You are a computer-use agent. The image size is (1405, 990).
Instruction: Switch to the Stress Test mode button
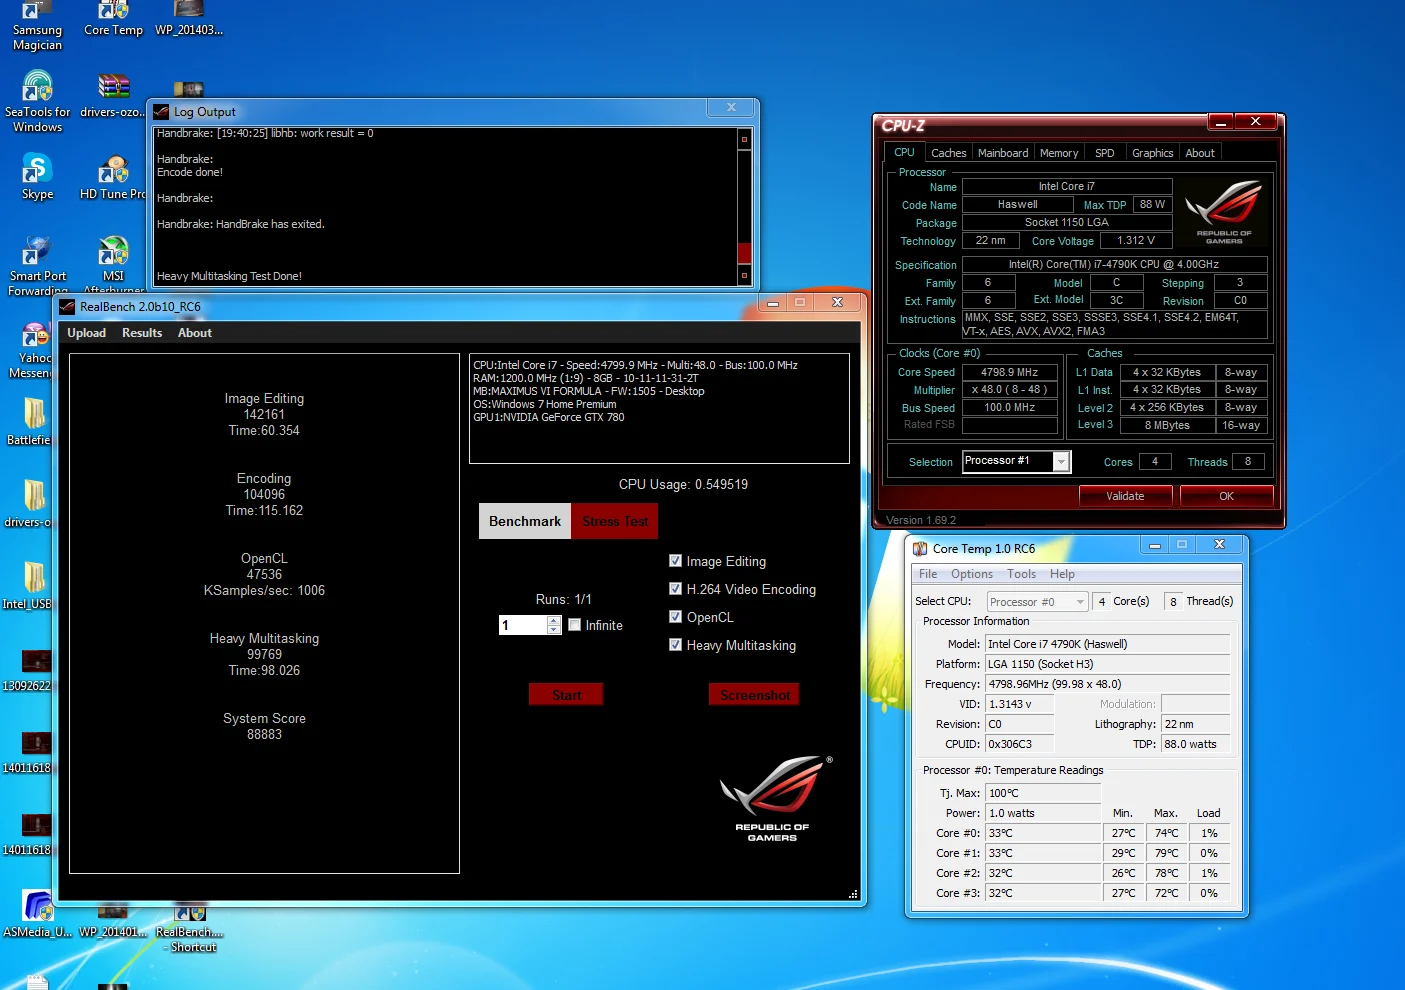tap(615, 521)
